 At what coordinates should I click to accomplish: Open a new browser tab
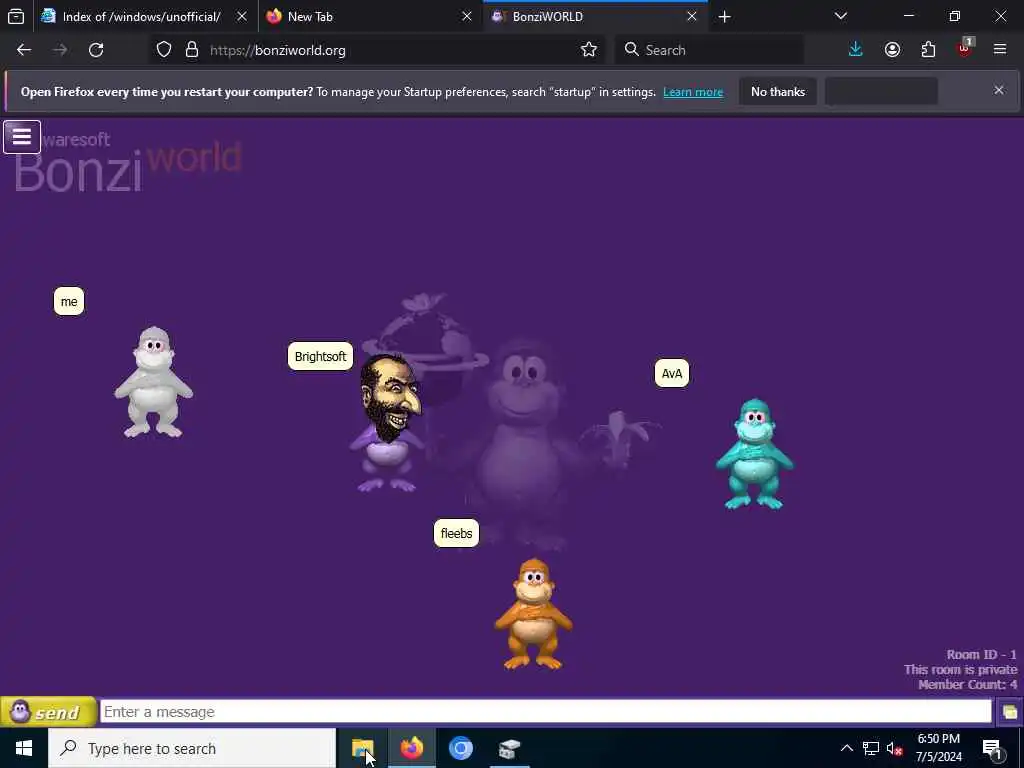coord(724,16)
